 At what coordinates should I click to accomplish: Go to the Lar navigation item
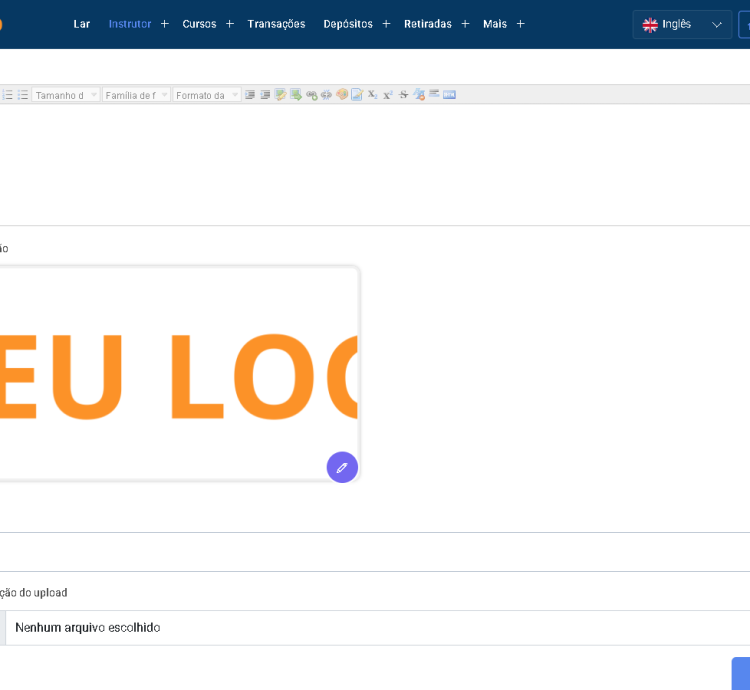[x=82, y=24]
